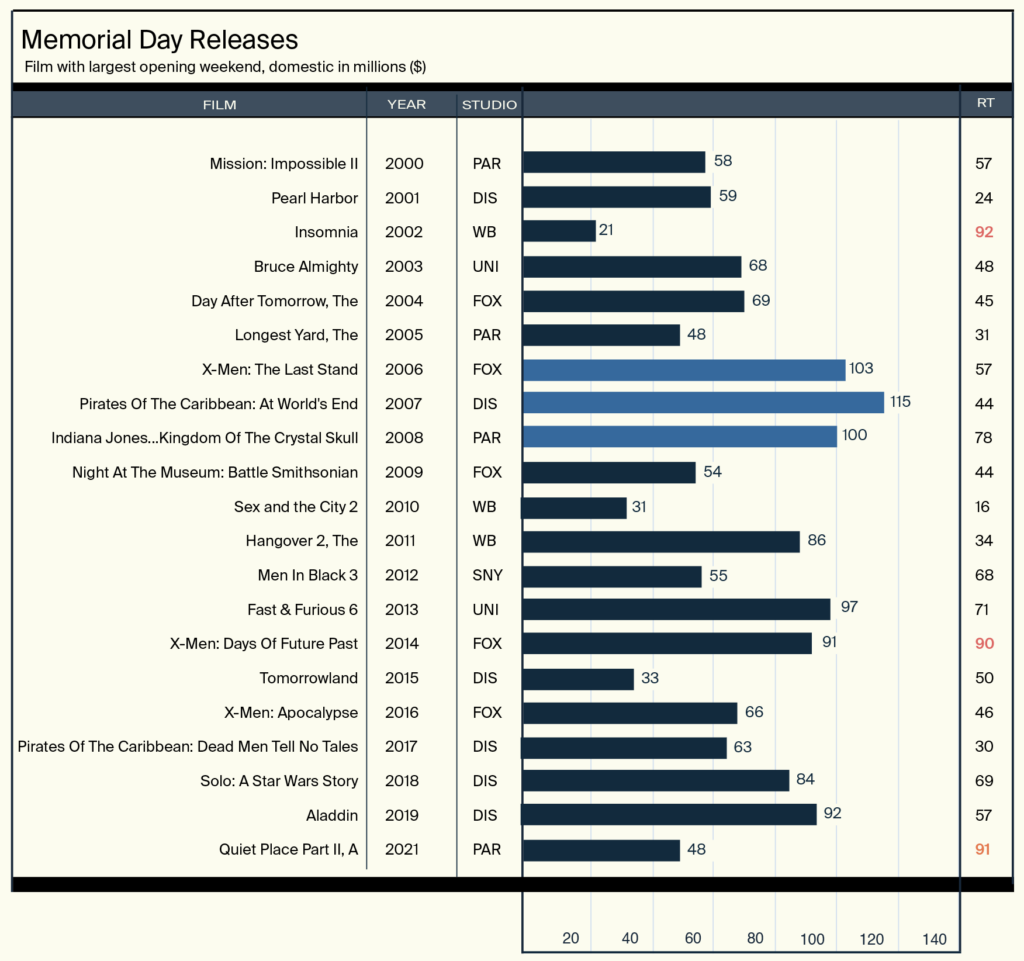Select the 'Fast & Furious 6' film name
The width and height of the screenshot is (1024, 961).
[x=302, y=610]
